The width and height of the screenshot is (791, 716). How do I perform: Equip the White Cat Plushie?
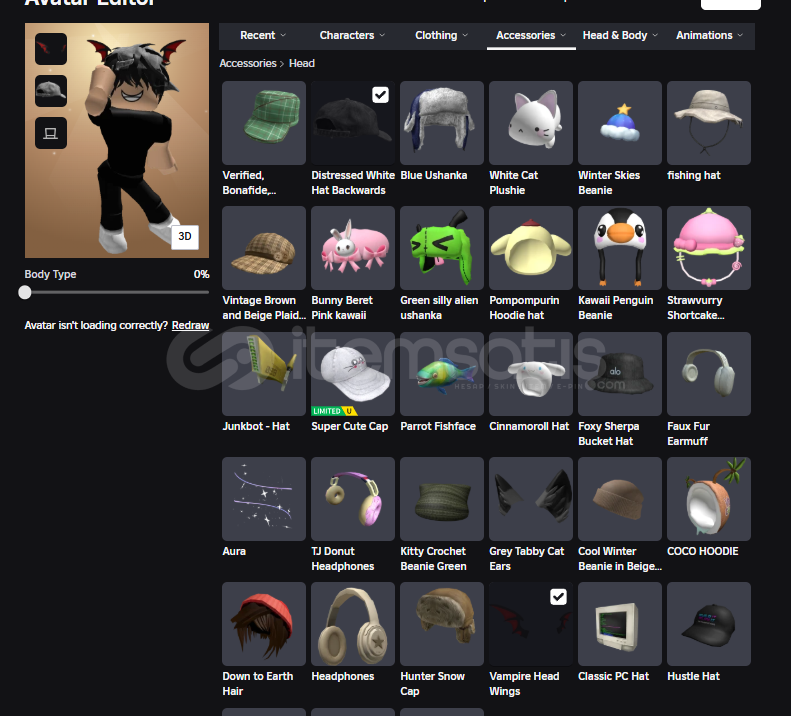(x=531, y=123)
